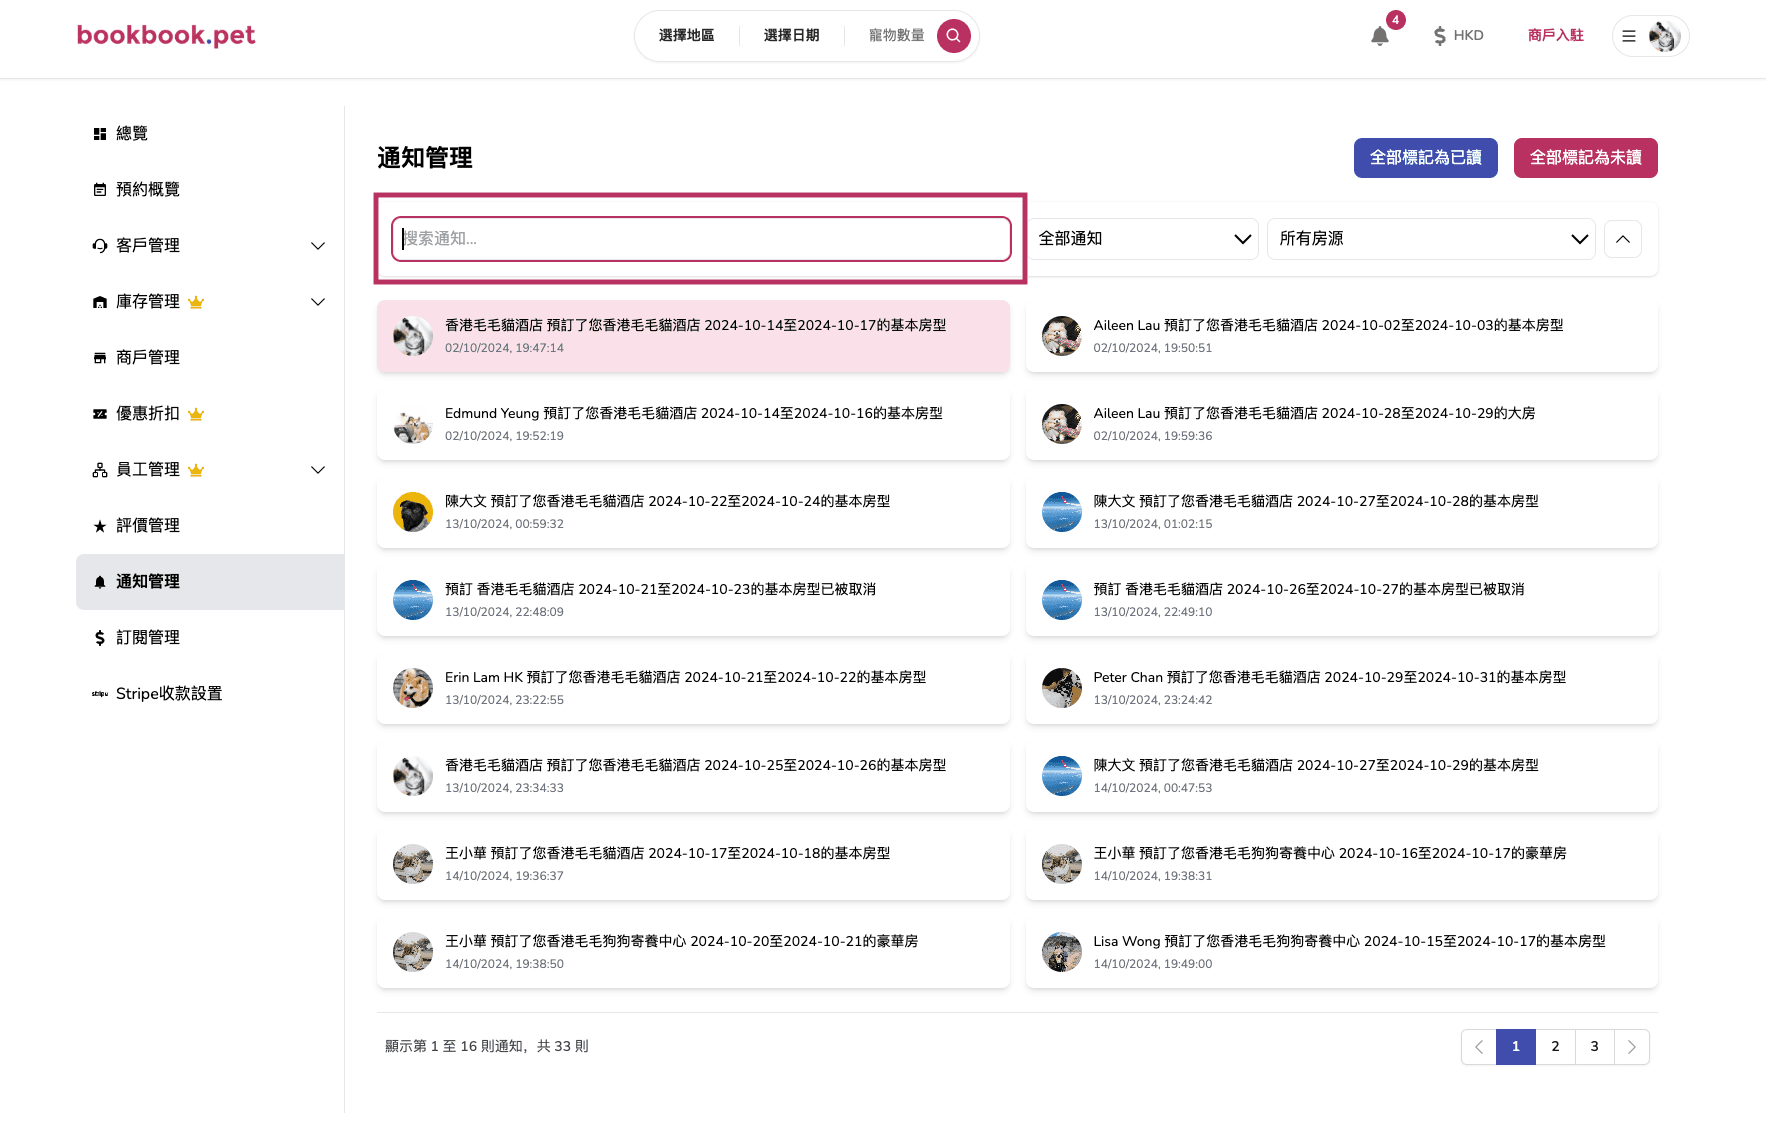
Task: Open 王小華 notification 2024-10-20至2024-10-21的豪華房
Action: (693, 952)
